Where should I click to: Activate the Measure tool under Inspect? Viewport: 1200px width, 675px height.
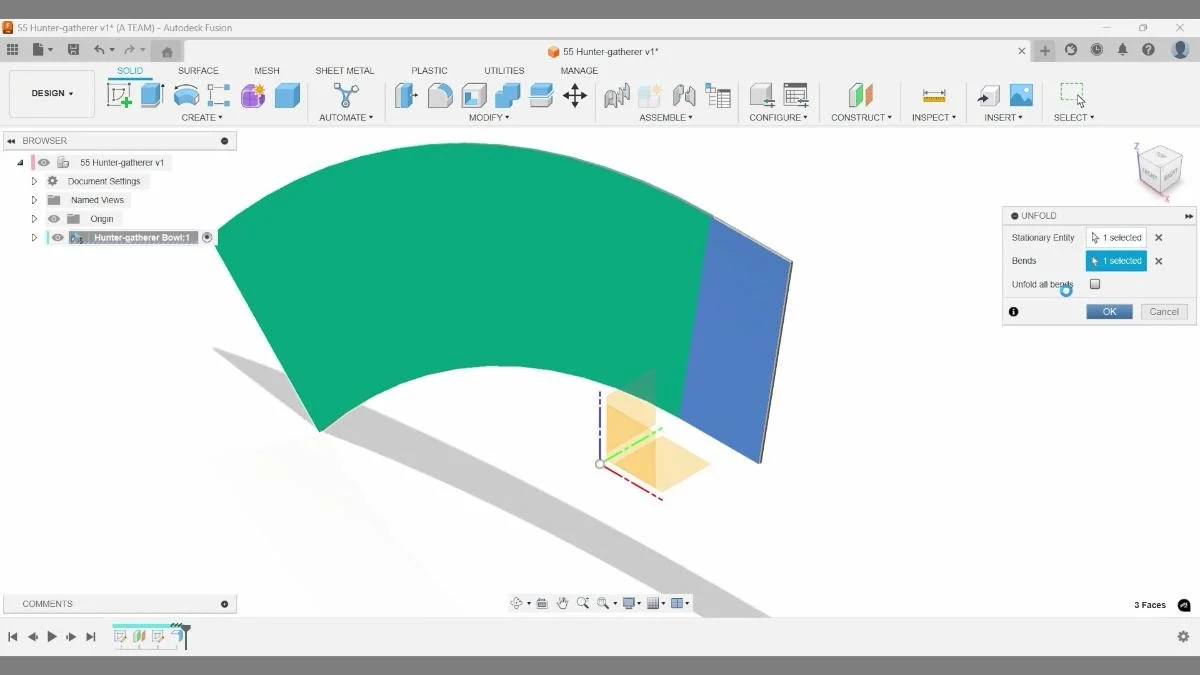[x=933, y=95]
